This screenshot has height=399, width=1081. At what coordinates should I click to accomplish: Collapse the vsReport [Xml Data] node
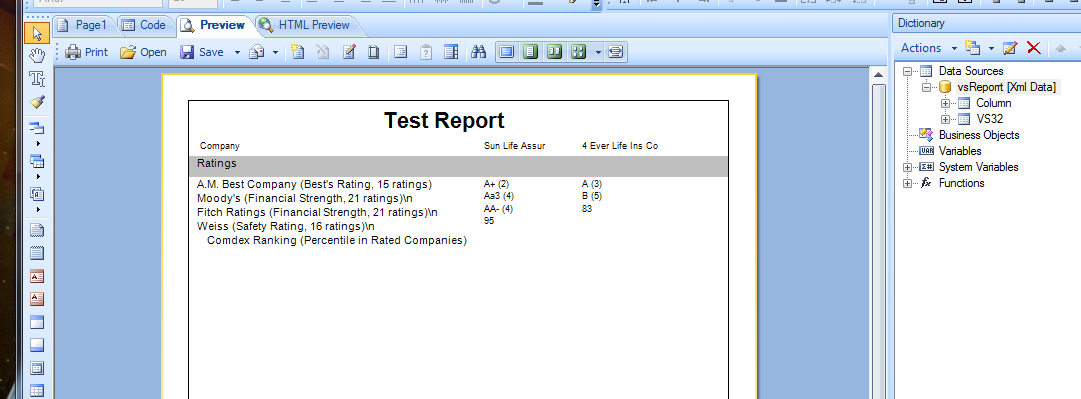point(927,88)
